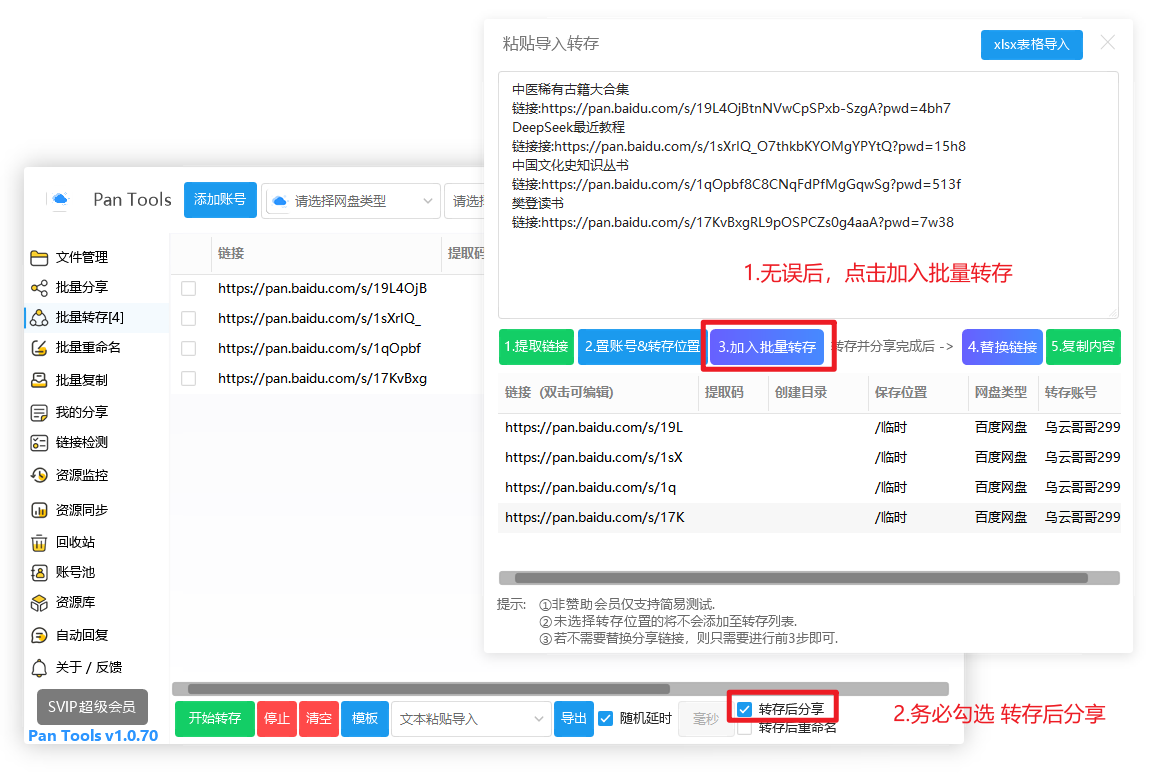Select dialog row https://pan.baidu.com/s/1q
The image size is (1149, 784).
click(809, 487)
